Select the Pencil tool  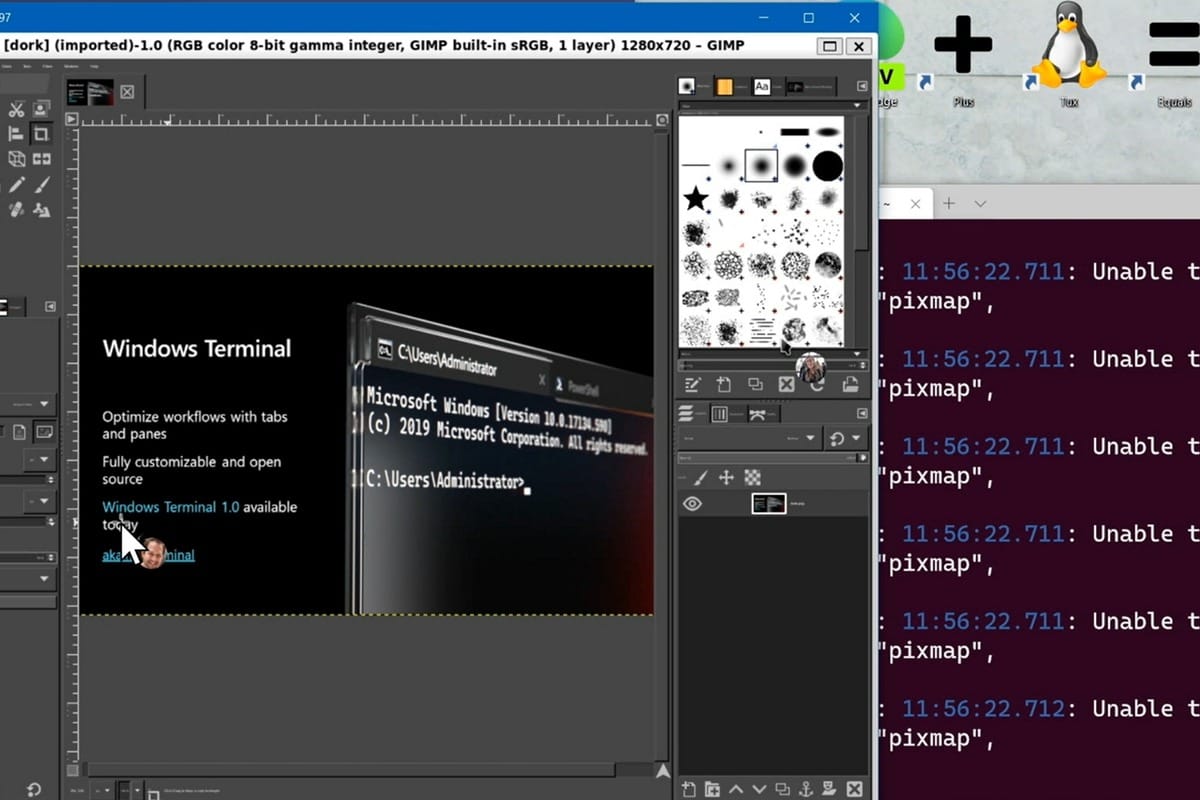16,184
